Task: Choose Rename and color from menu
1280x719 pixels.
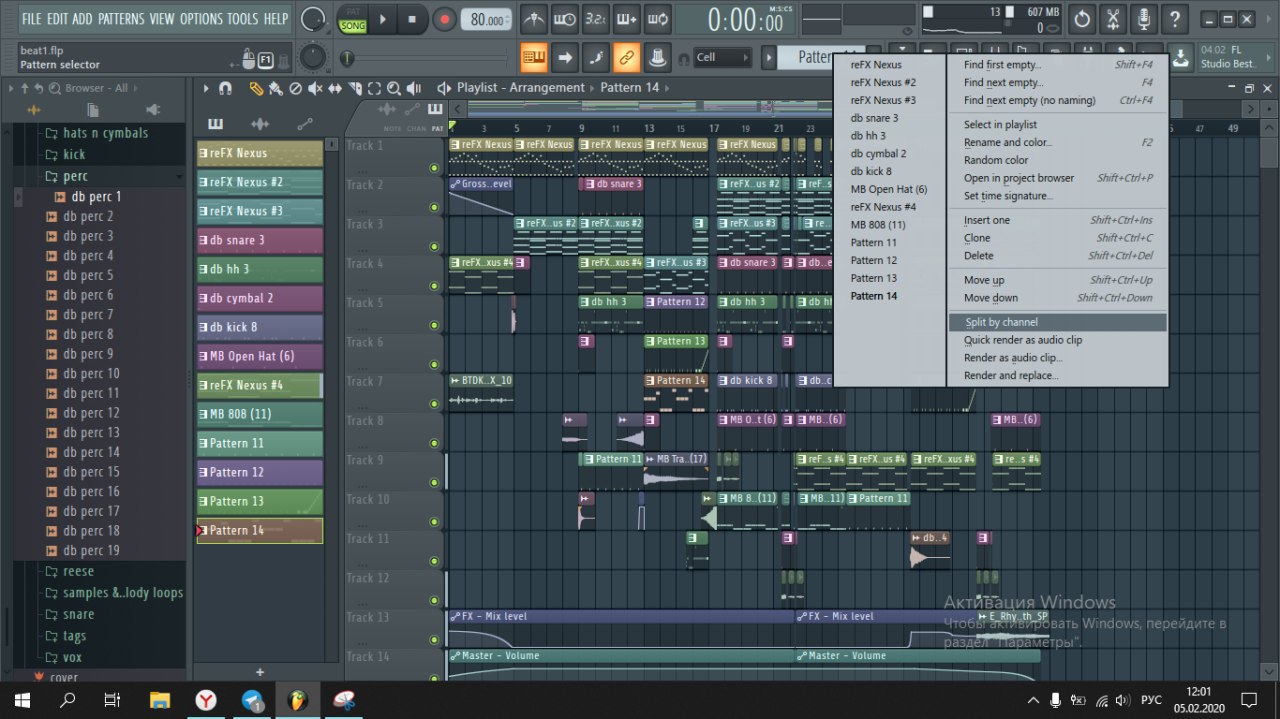Action: click(x=1057, y=142)
